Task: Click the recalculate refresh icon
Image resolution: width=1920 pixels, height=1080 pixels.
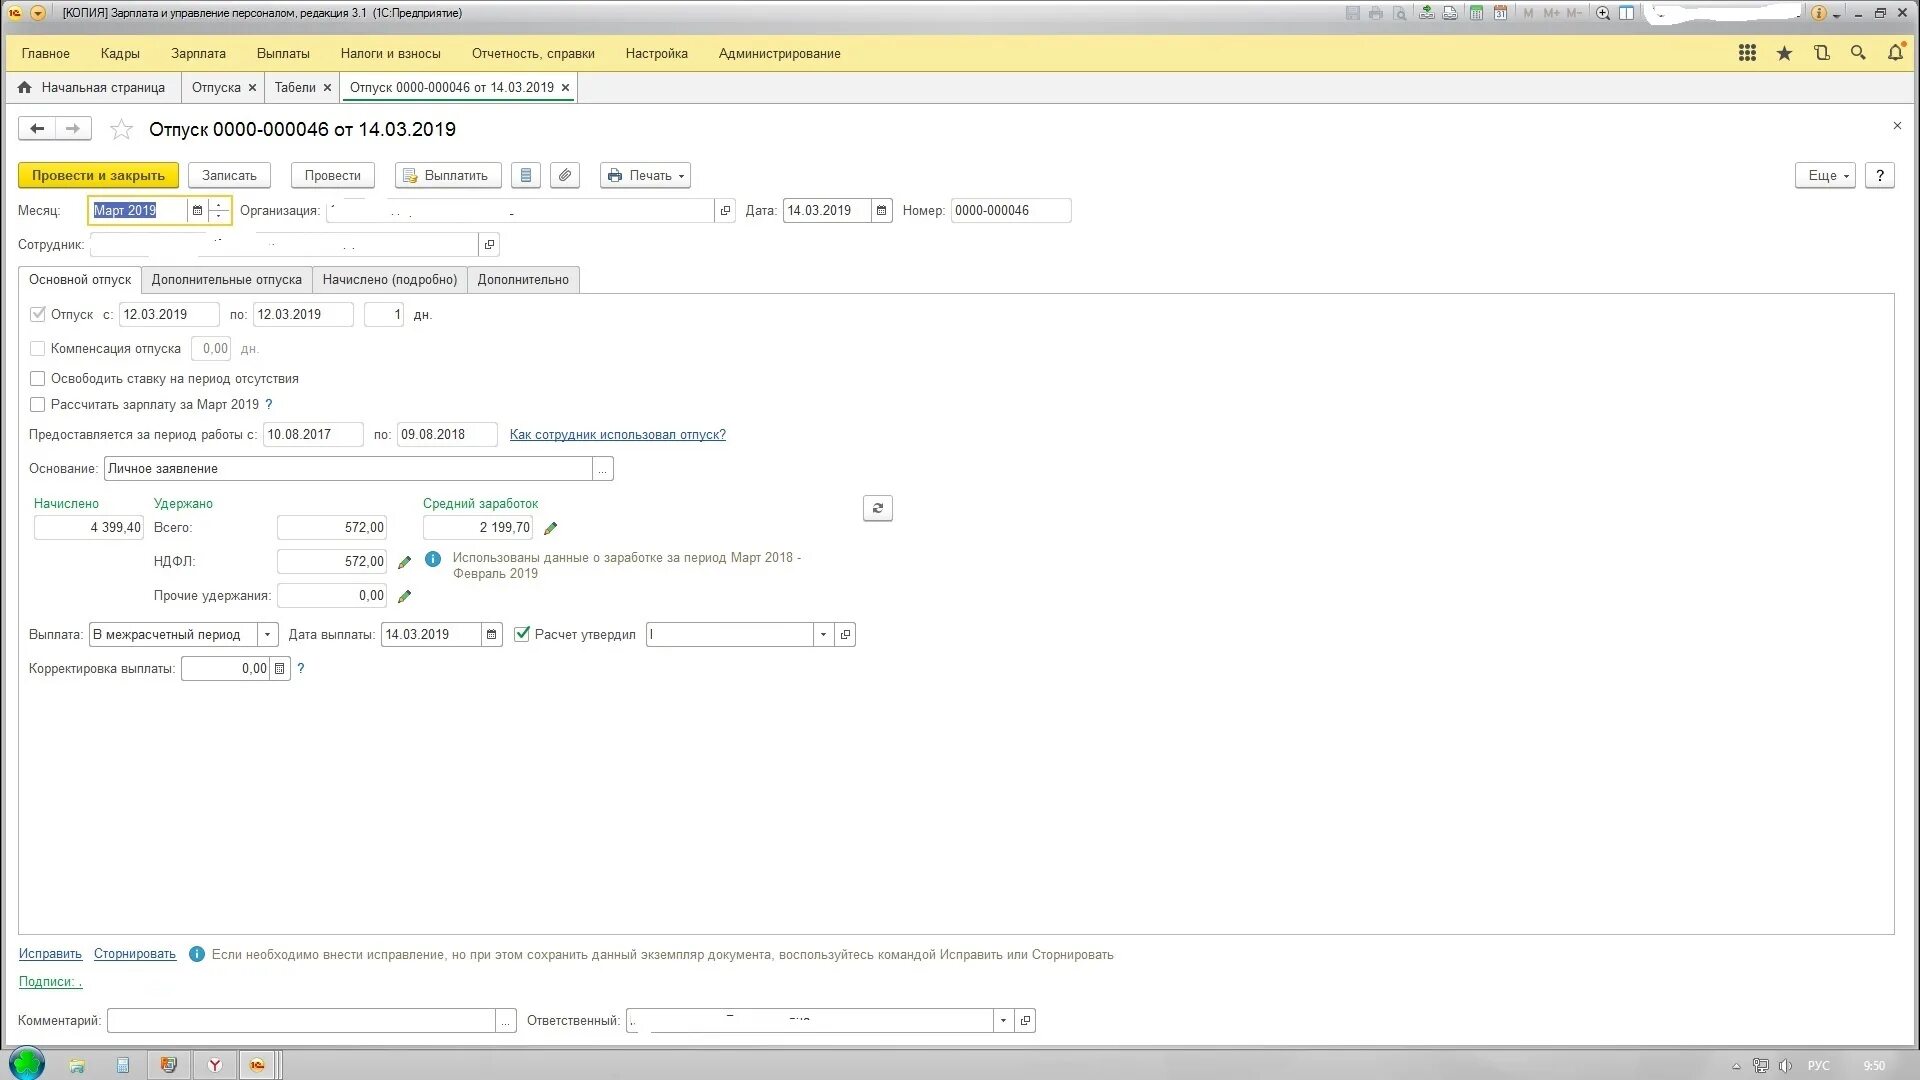Action: click(877, 508)
